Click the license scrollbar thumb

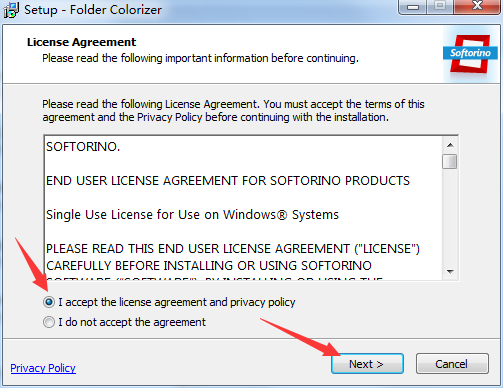pyautogui.click(x=450, y=162)
